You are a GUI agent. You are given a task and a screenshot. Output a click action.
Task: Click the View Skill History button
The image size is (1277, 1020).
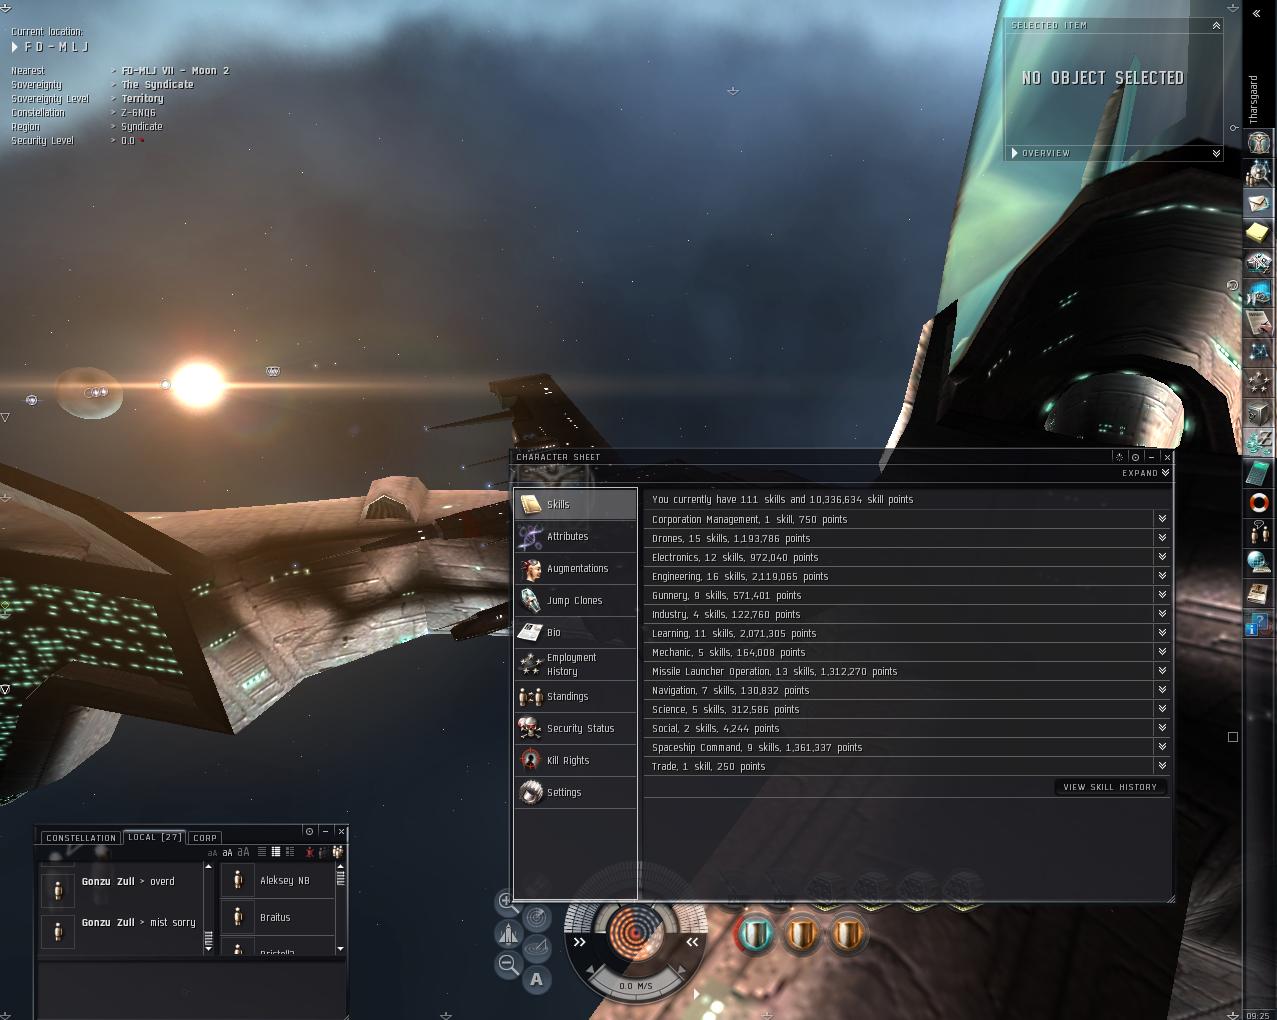(x=1110, y=787)
